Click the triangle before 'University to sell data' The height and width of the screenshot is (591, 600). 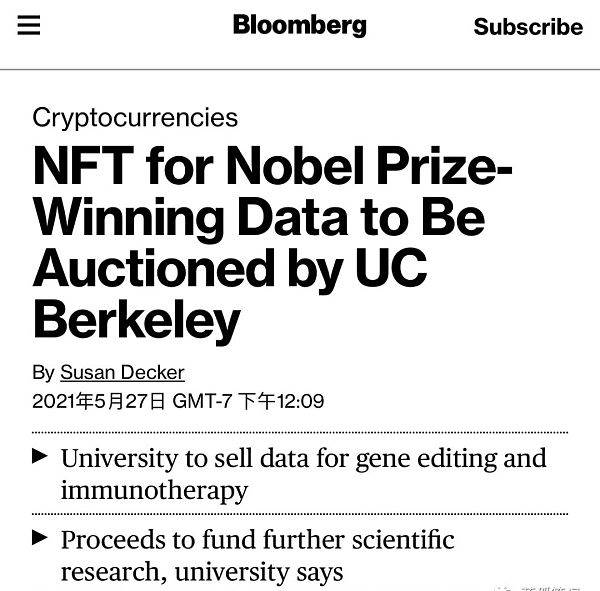coord(40,456)
